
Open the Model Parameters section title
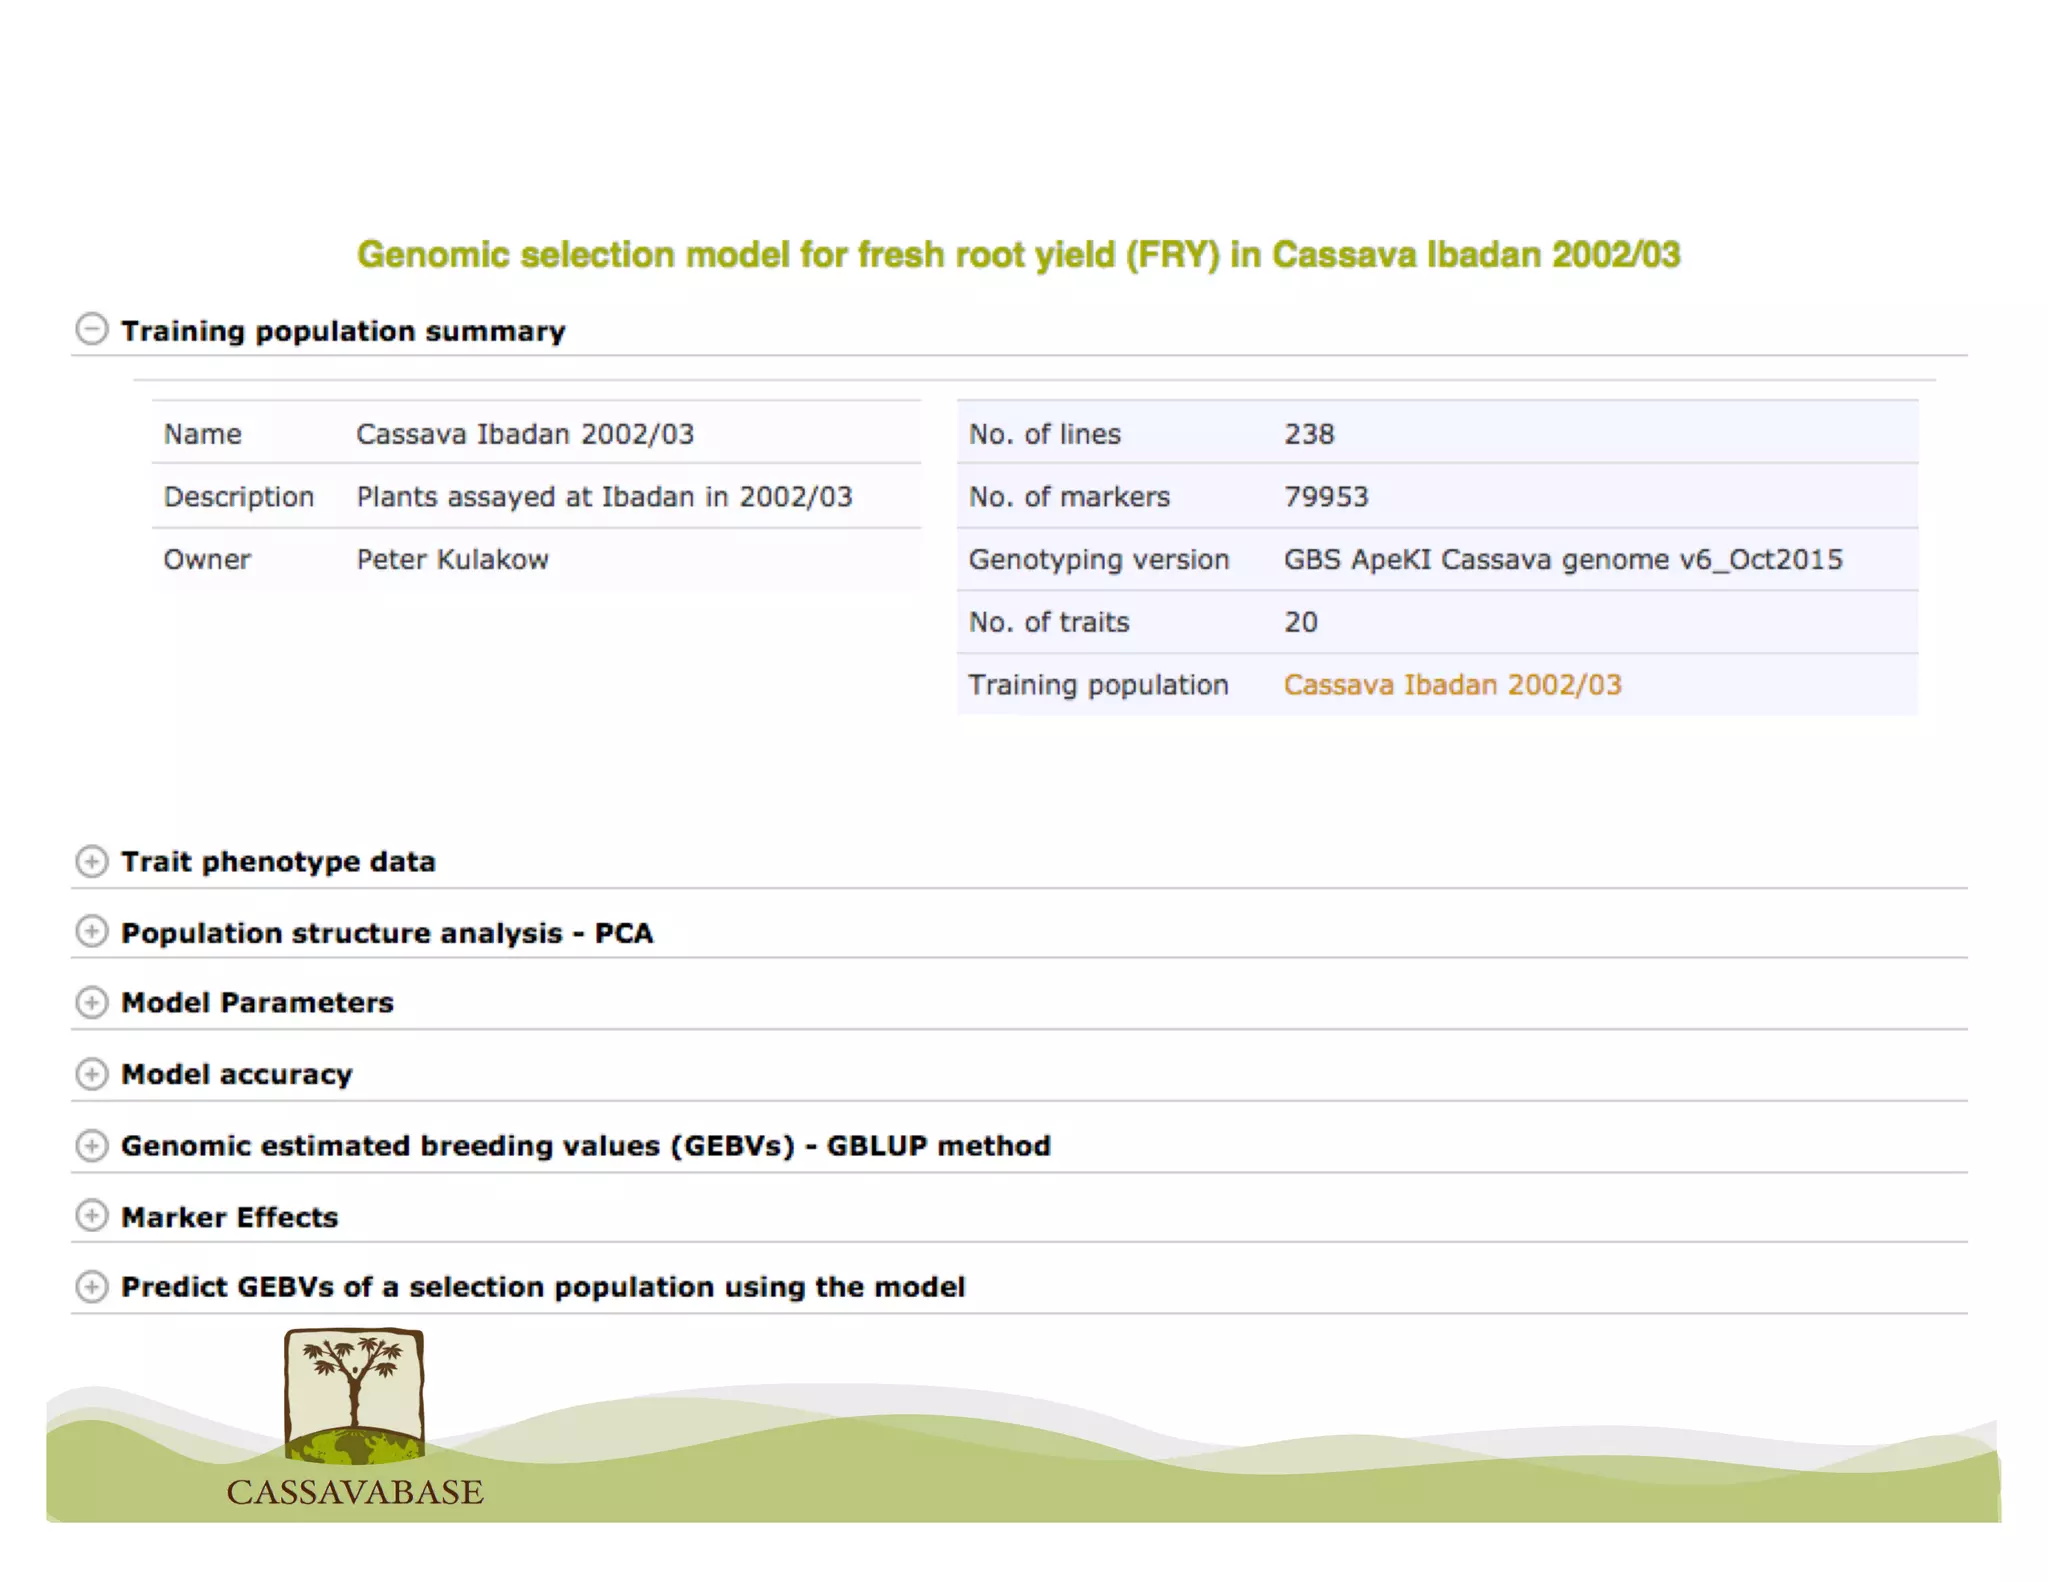(x=257, y=1003)
